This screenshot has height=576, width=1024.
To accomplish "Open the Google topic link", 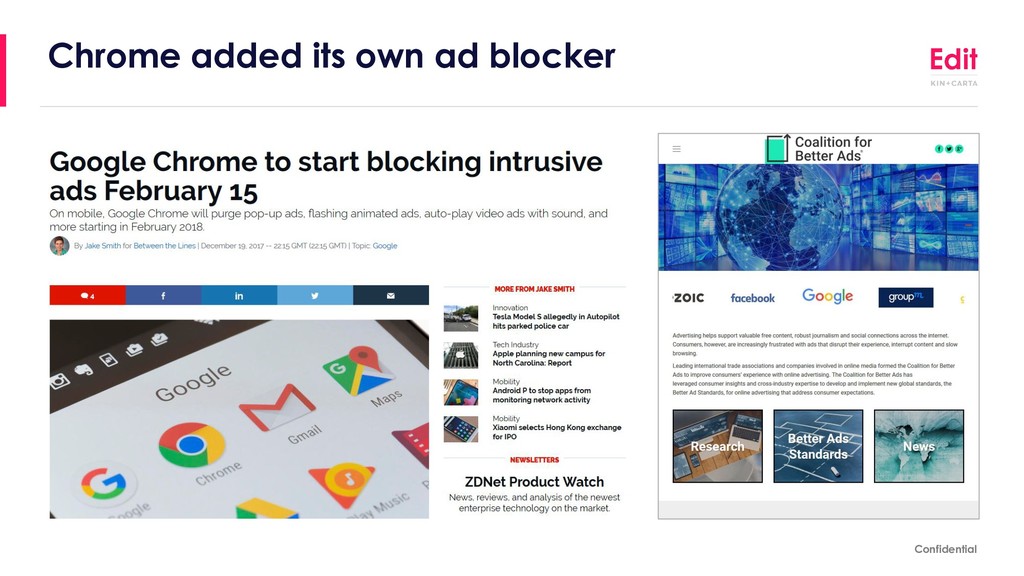I will click(x=385, y=246).
